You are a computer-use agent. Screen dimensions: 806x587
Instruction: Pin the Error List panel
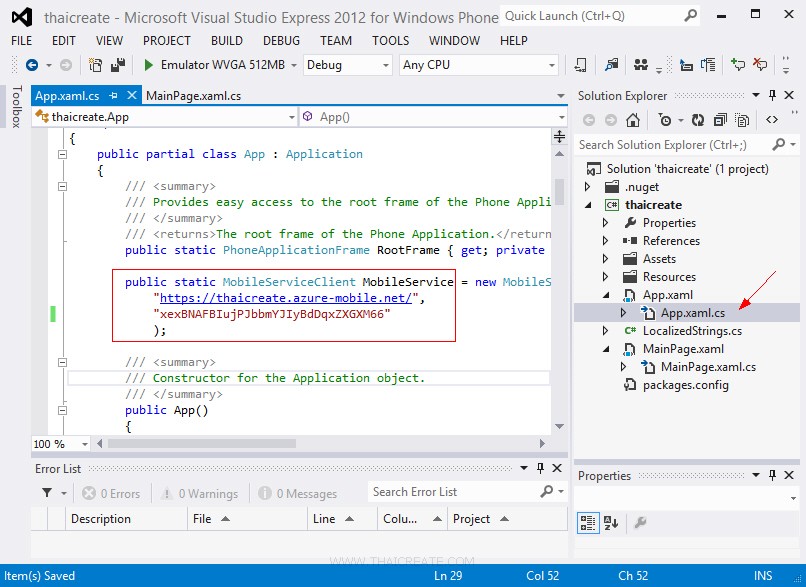click(x=540, y=468)
